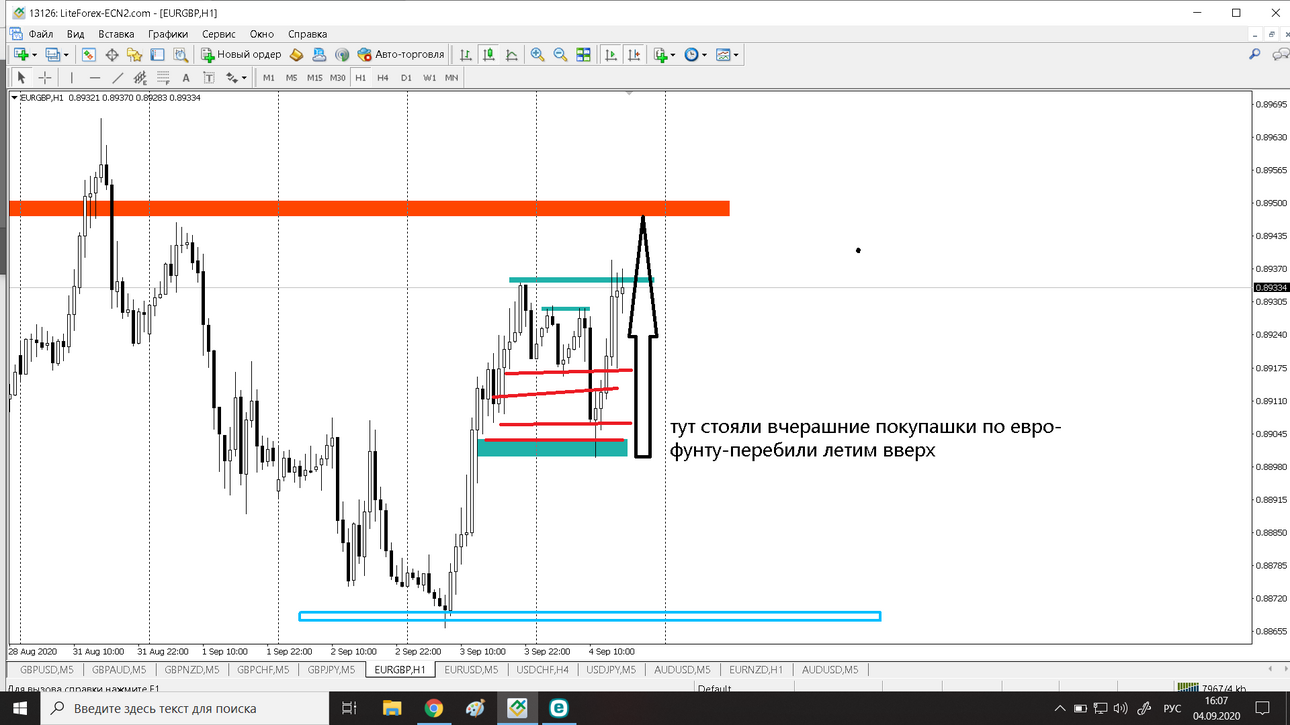Switch chart to candlesticks mode
The width and height of the screenshot is (1290, 725).
coord(489,55)
